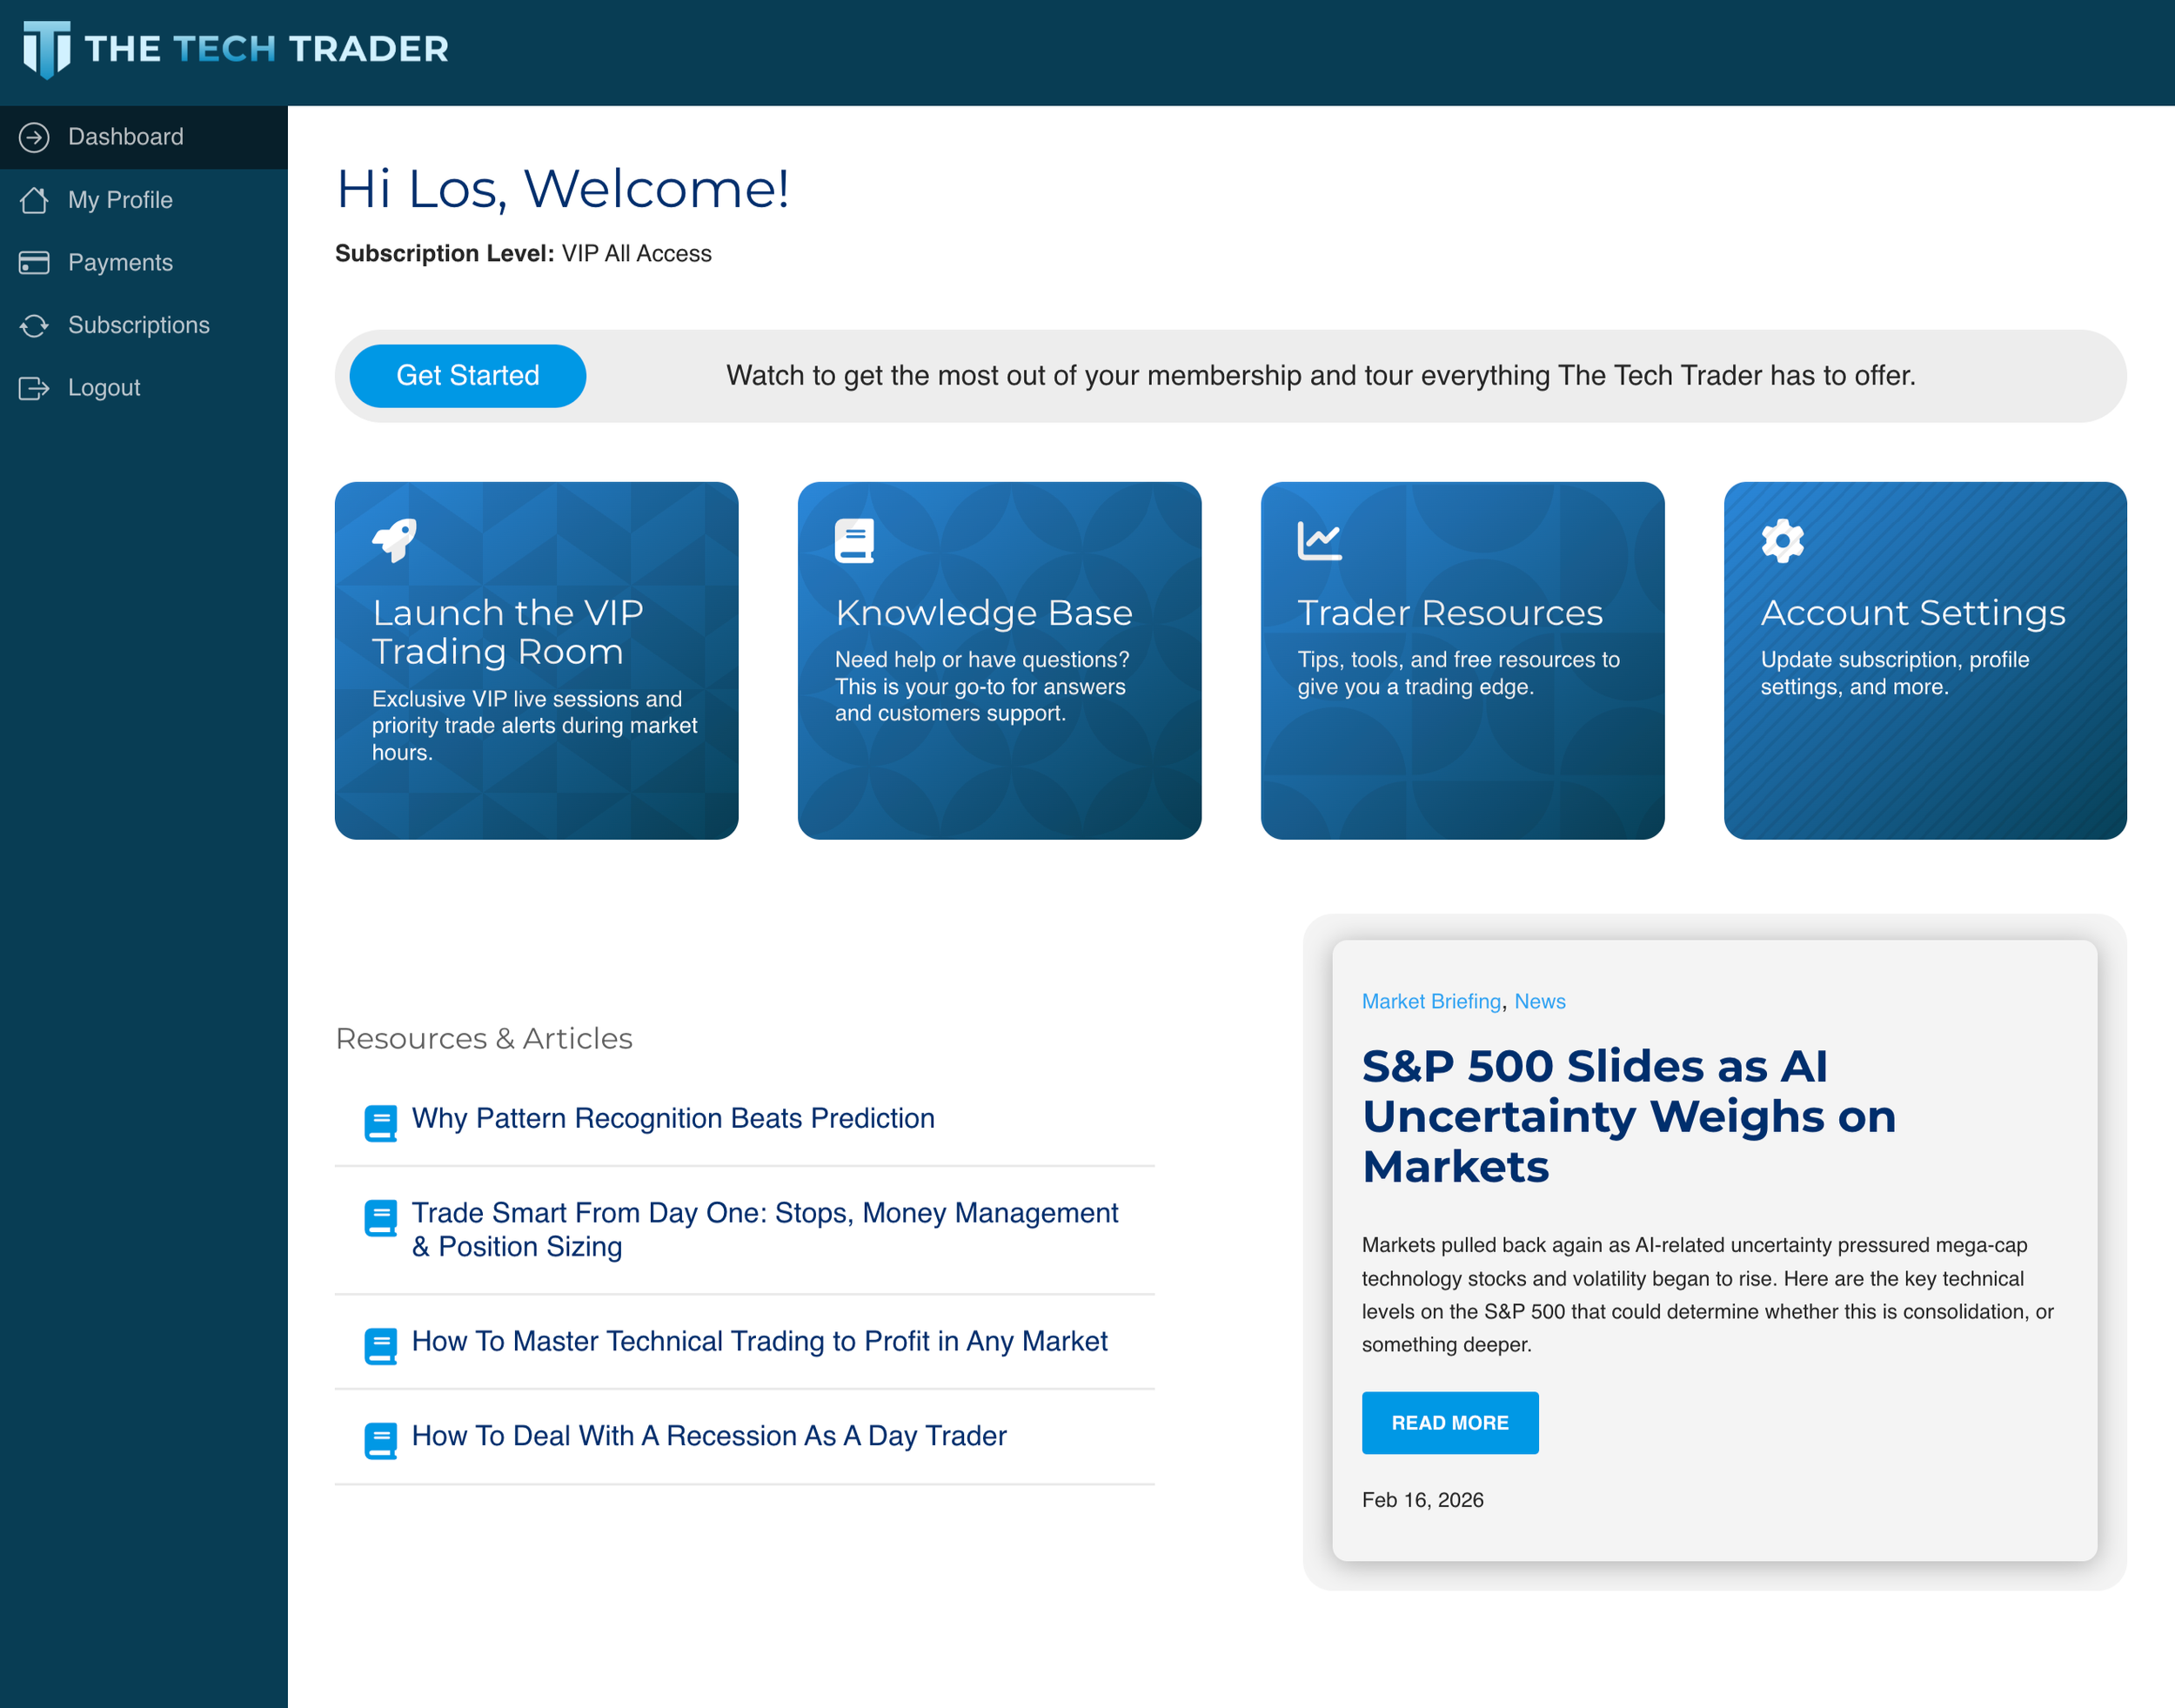
Task: Click the chart icon on Trader Resources card
Action: click(1319, 540)
